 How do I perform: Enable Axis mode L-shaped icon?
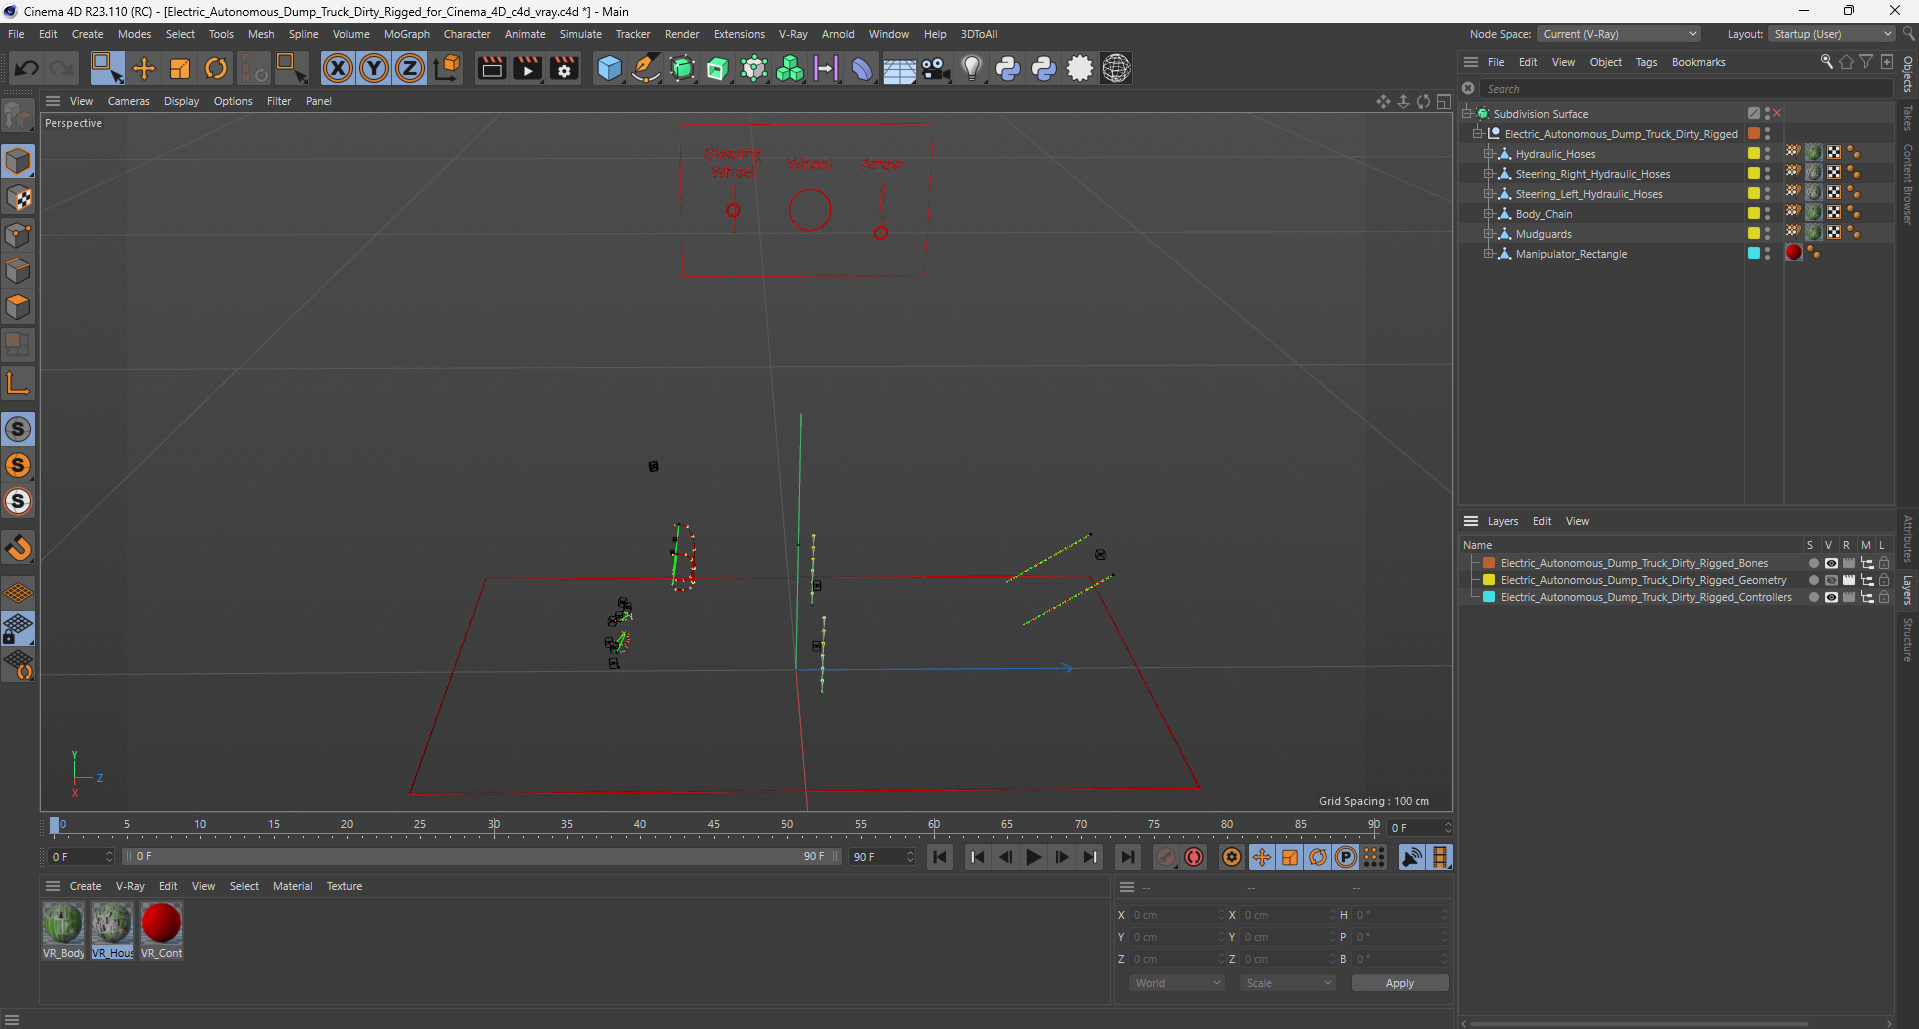[x=18, y=383]
